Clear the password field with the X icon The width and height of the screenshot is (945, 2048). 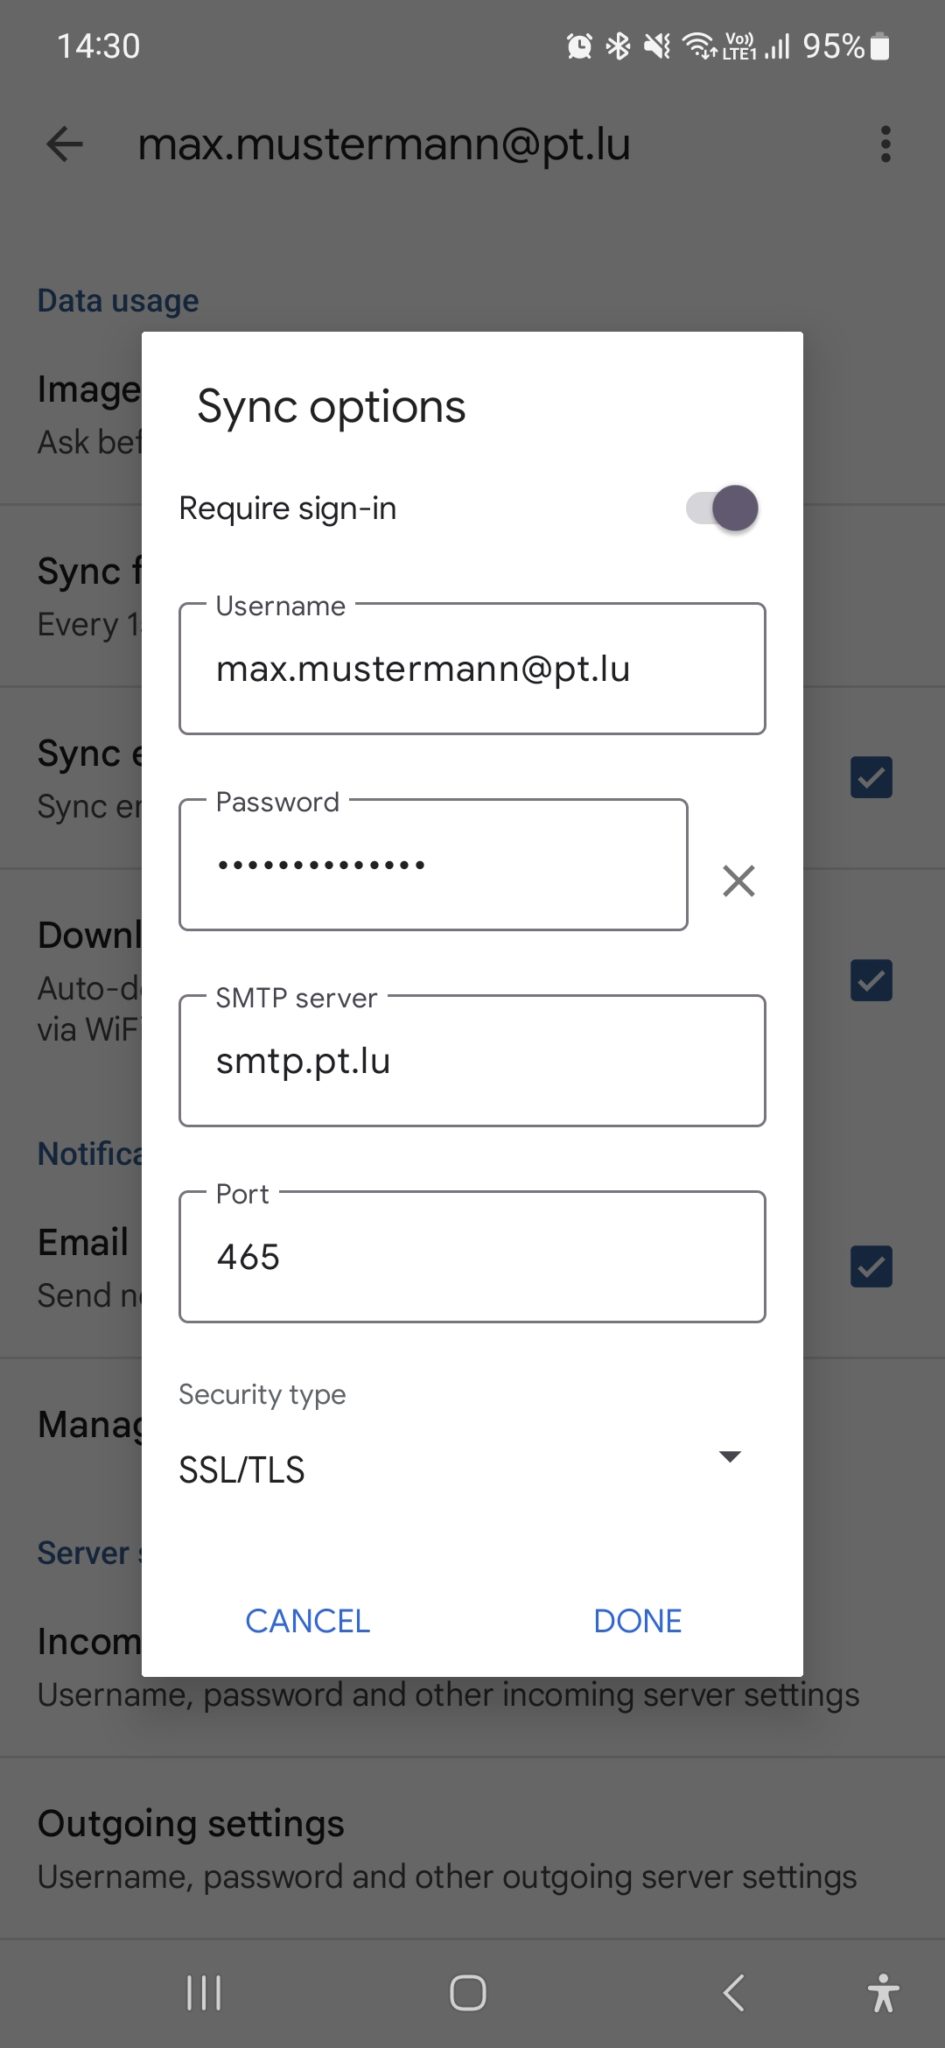[x=738, y=881]
